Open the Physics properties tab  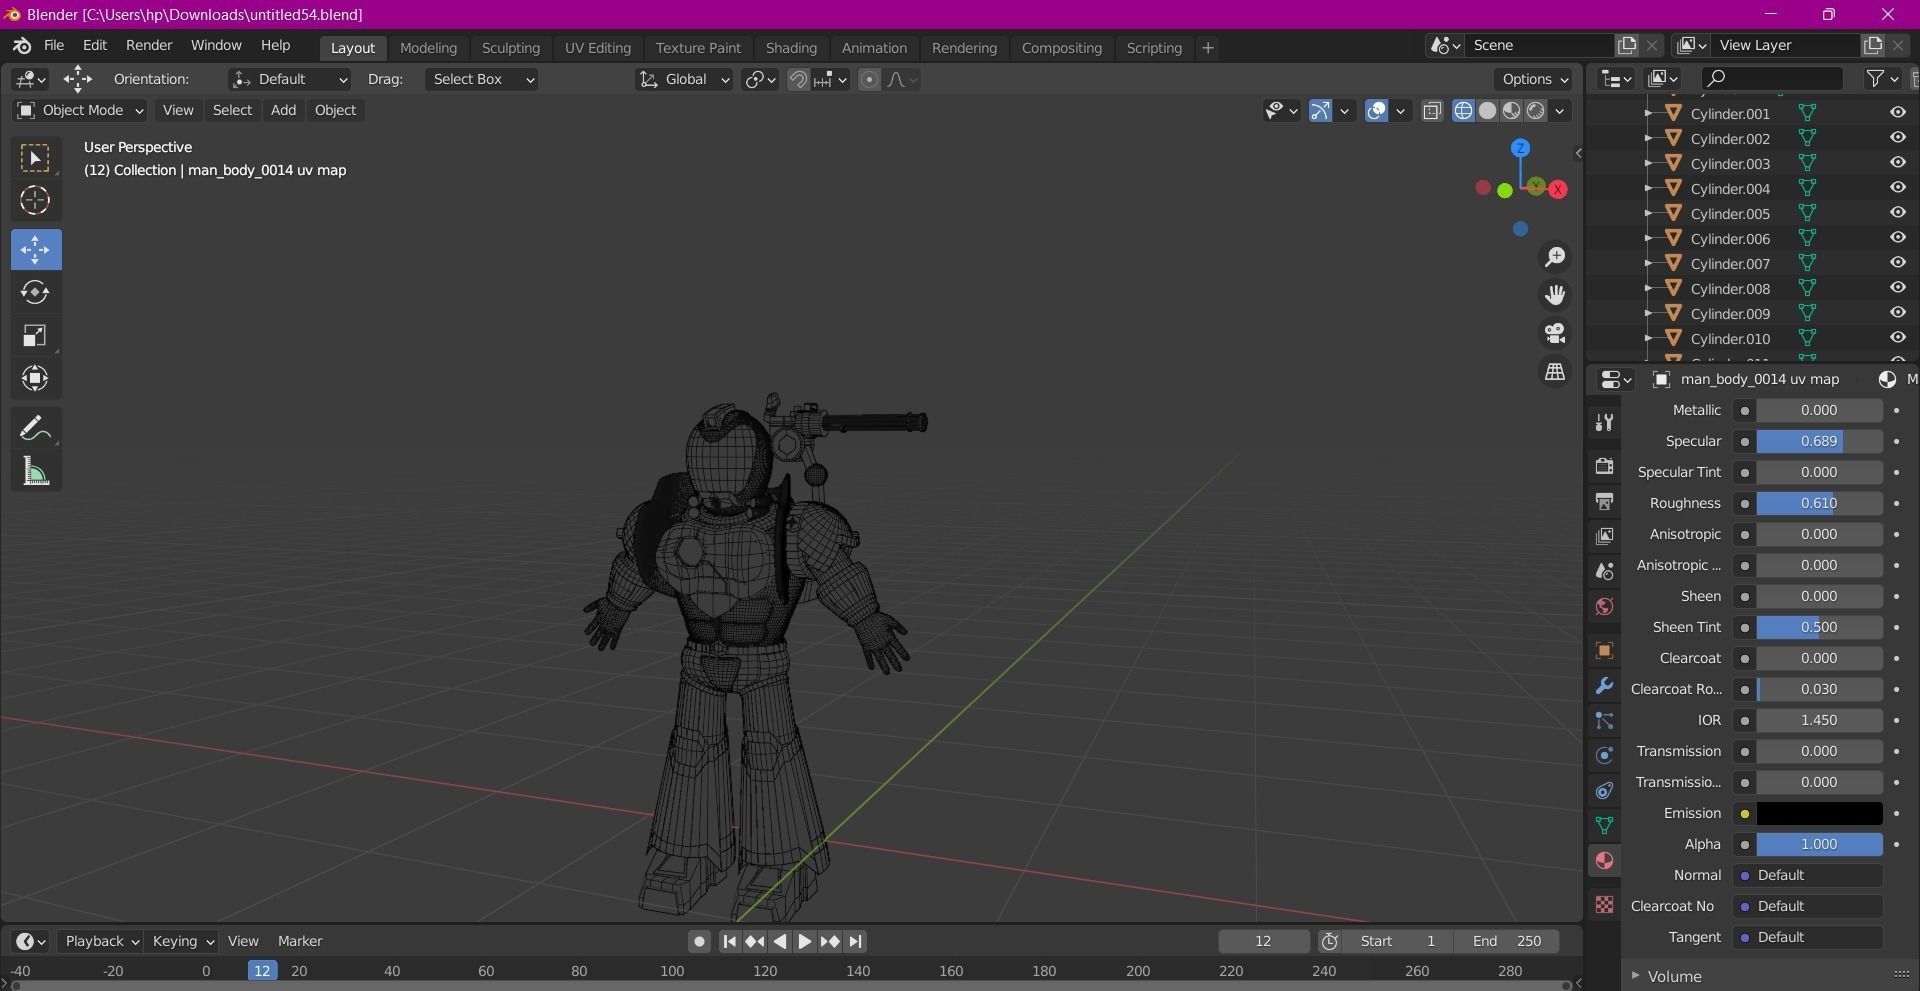[x=1604, y=755]
